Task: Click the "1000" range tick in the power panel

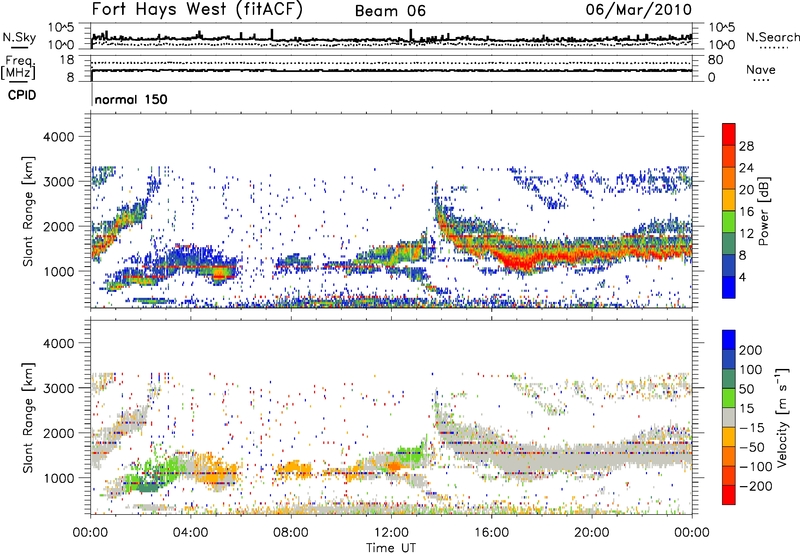Action: pyautogui.click(x=59, y=271)
